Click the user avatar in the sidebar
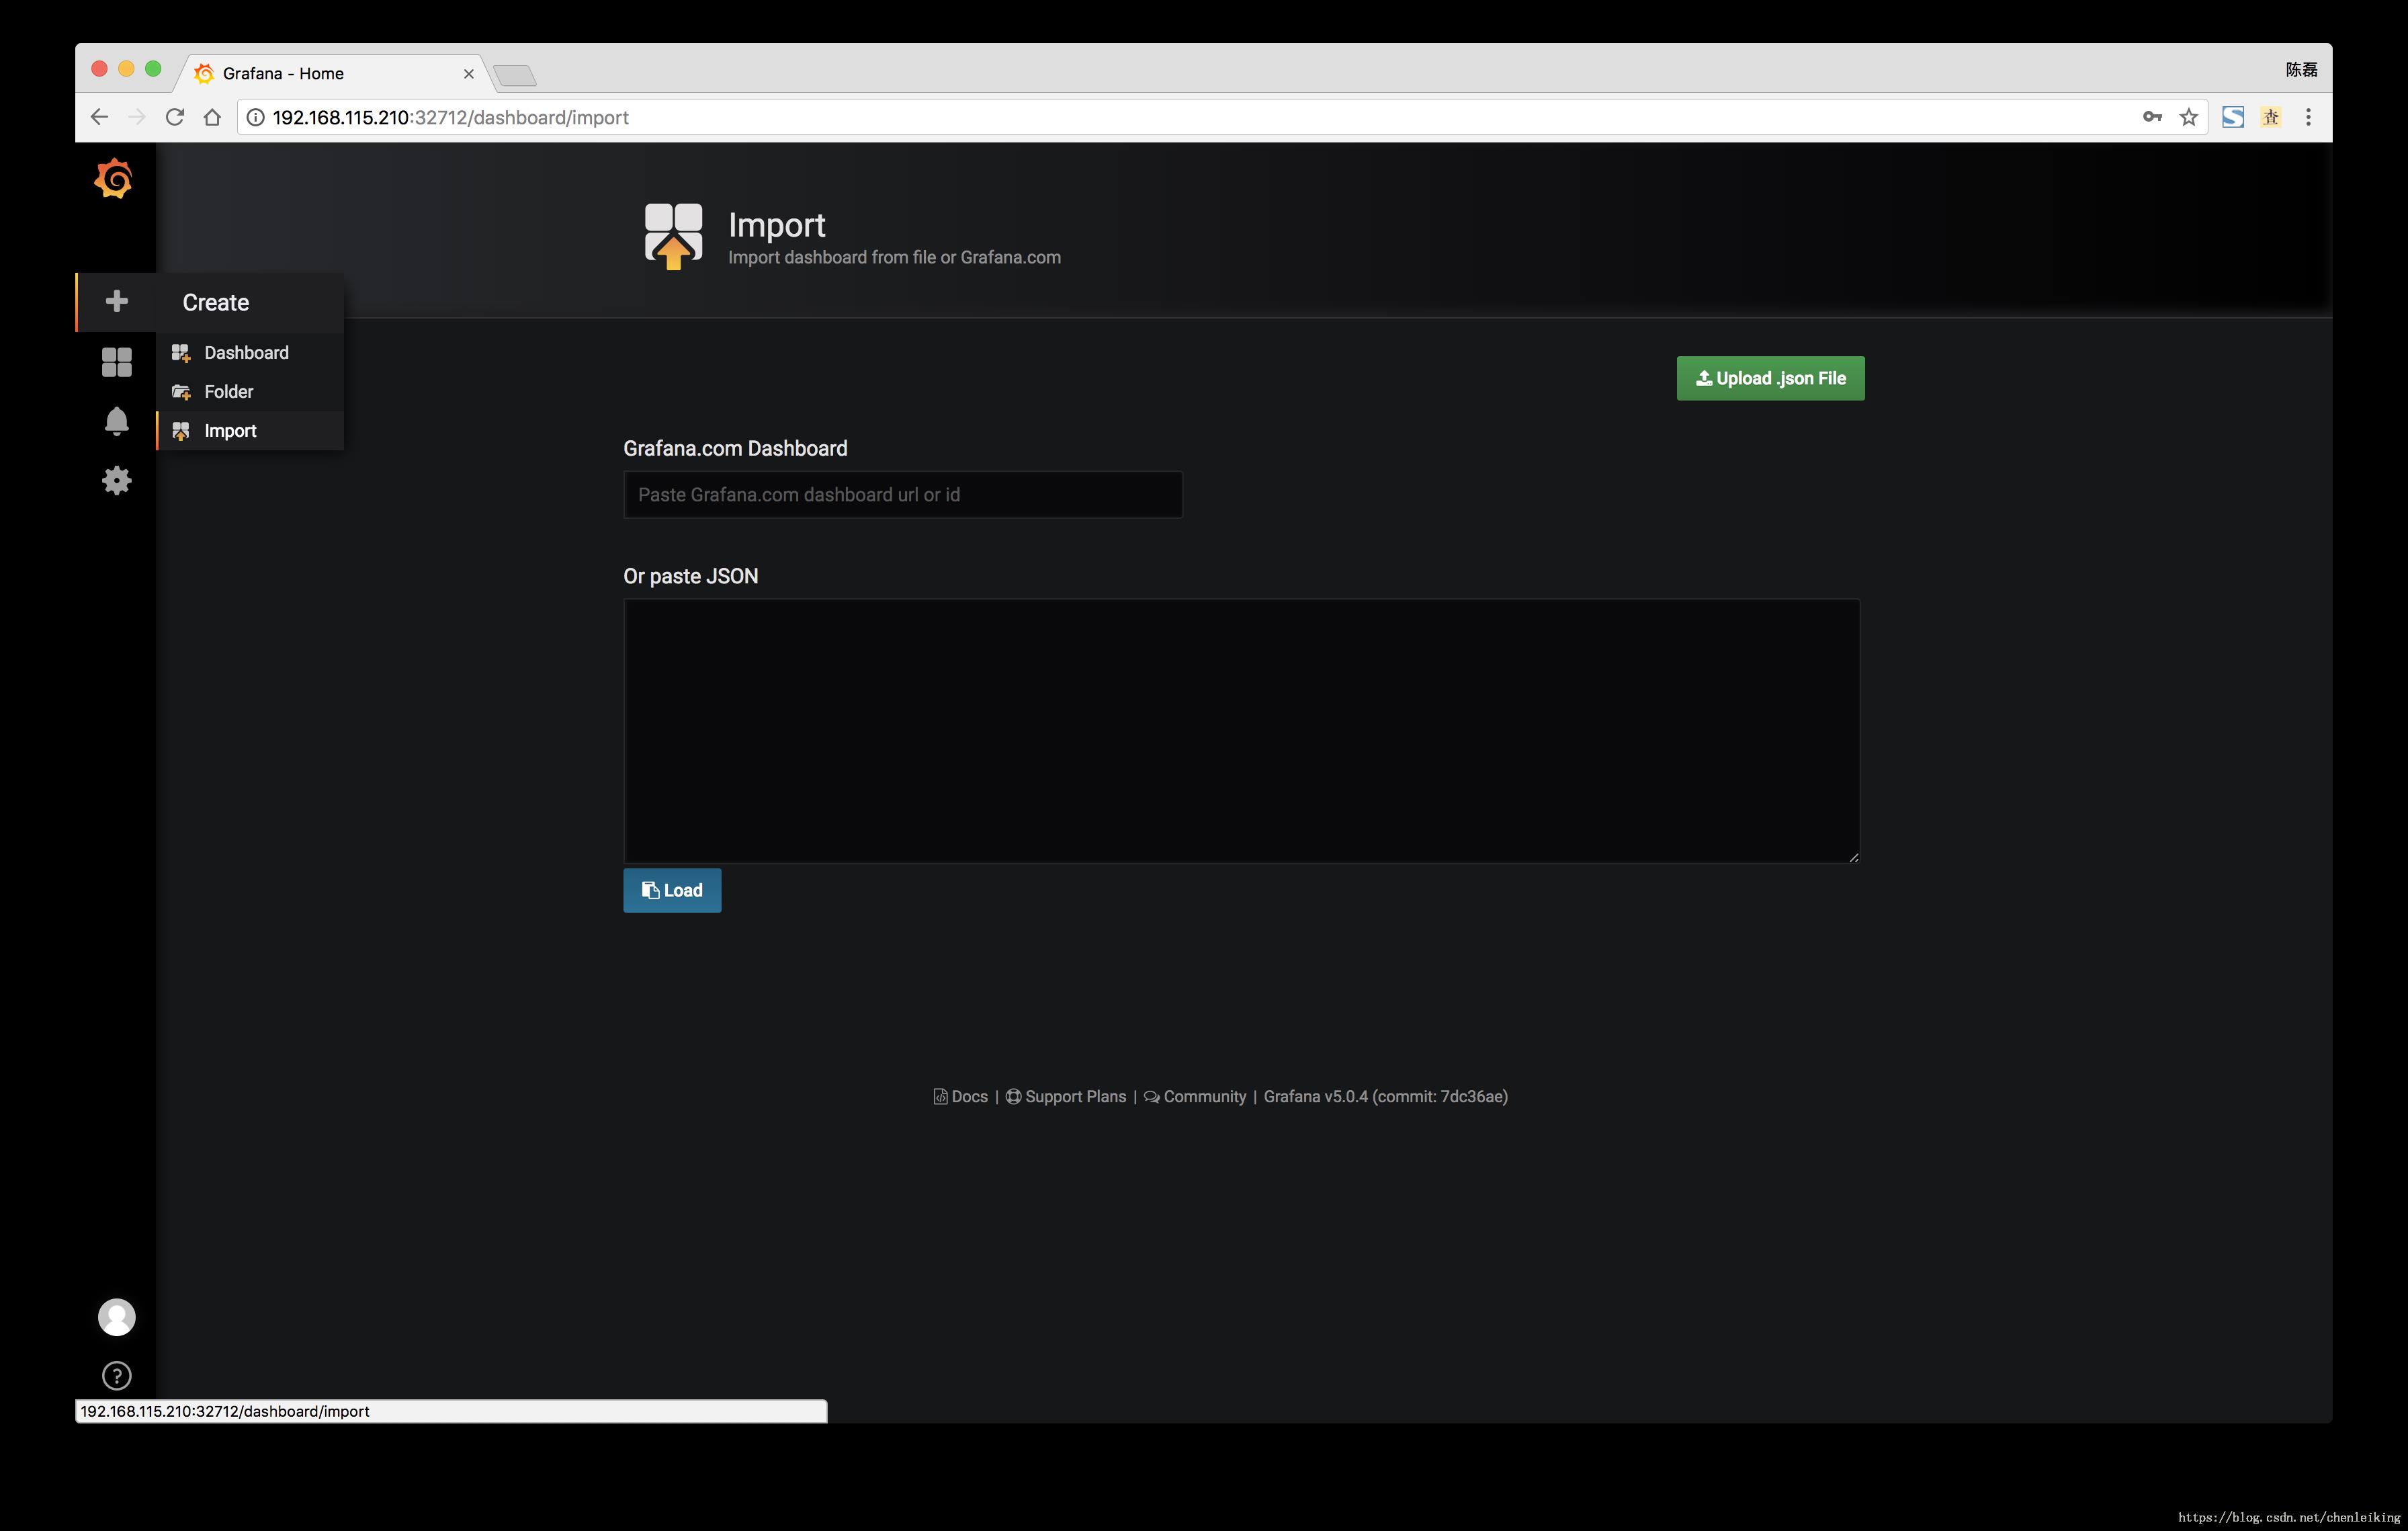 point(116,1317)
